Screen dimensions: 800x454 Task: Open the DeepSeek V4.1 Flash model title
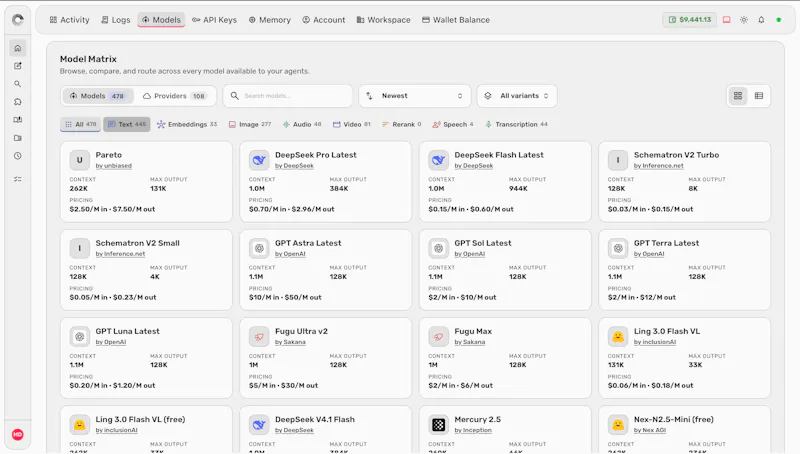point(315,419)
